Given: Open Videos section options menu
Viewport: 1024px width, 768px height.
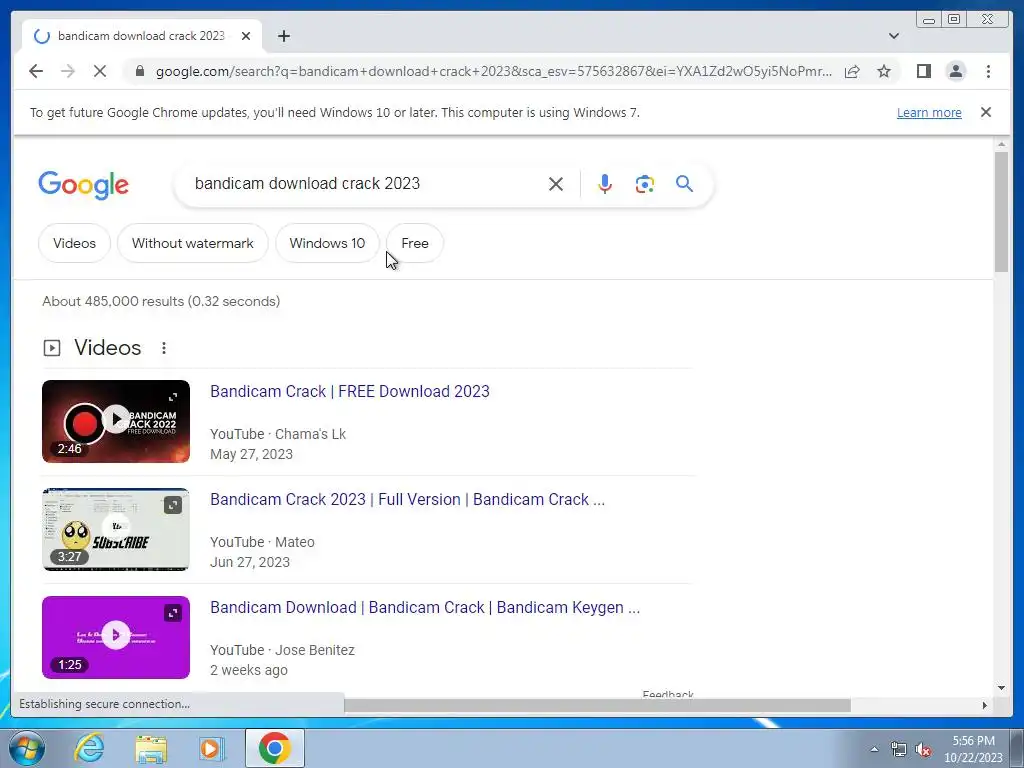Looking at the screenshot, I should coord(164,348).
